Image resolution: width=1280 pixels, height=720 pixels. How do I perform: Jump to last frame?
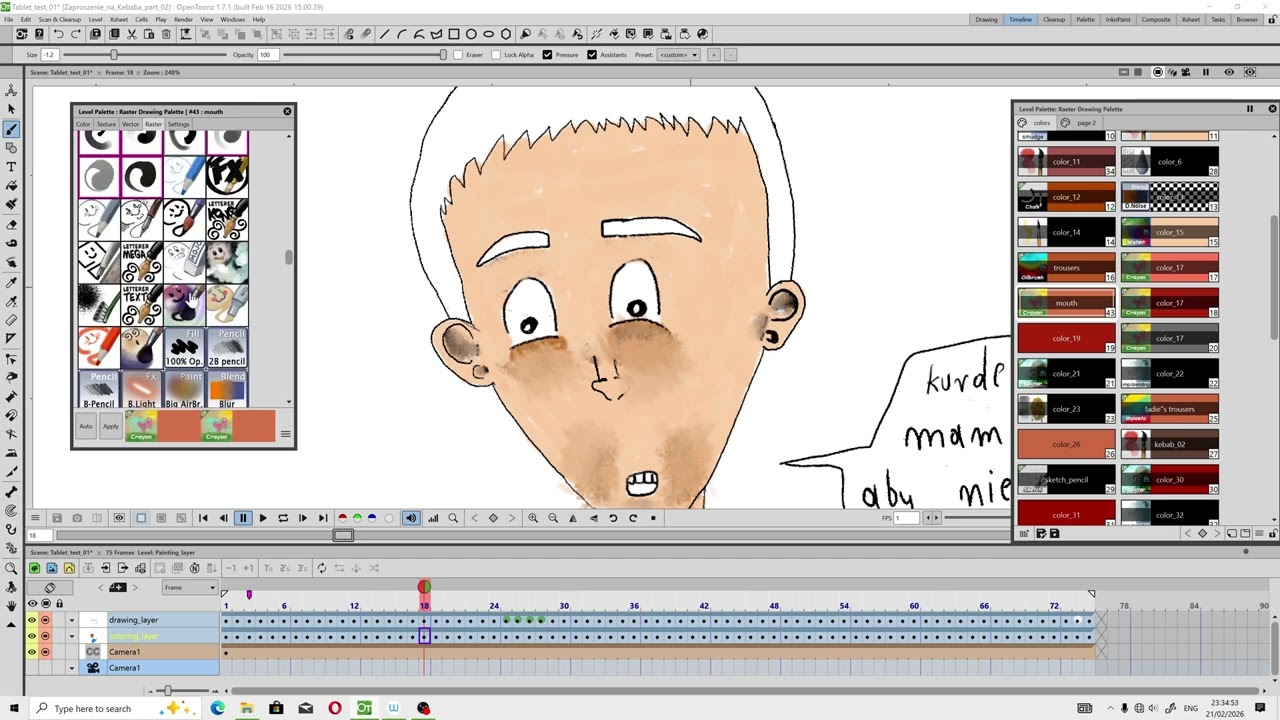tap(323, 518)
